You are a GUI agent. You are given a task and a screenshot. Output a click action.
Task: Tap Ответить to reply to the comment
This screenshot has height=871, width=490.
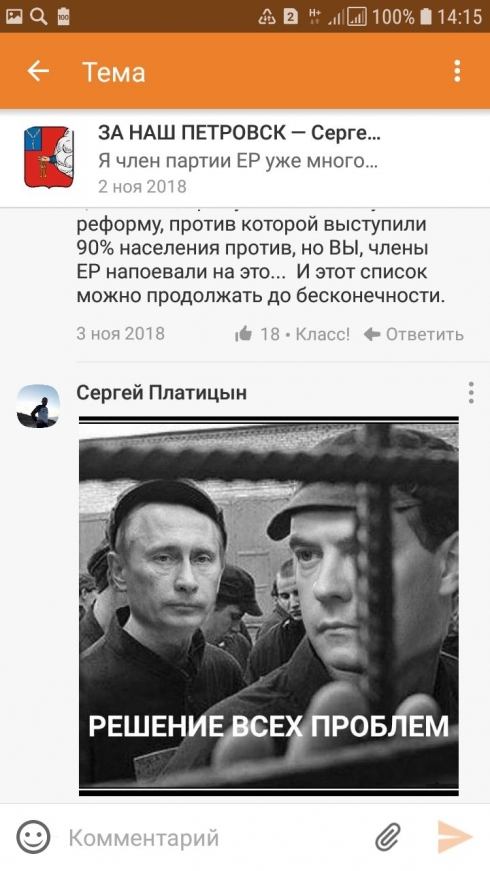pyautogui.click(x=424, y=334)
